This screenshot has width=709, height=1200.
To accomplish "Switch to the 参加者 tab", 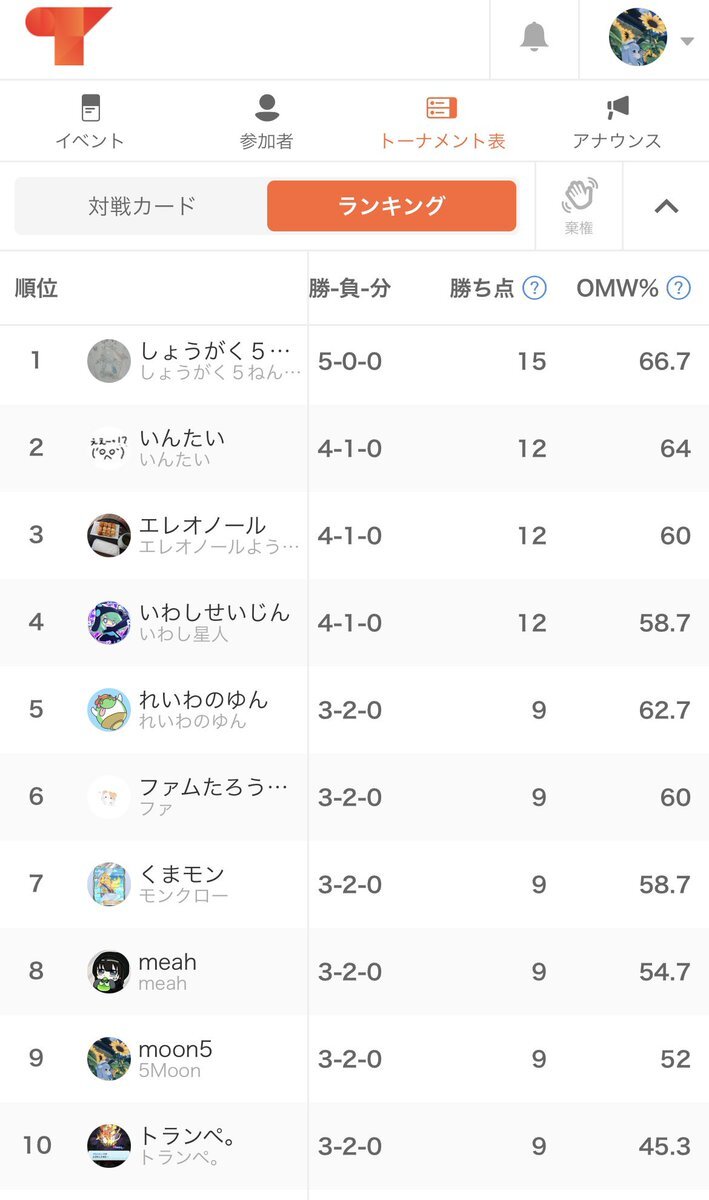I will (266, 121).
